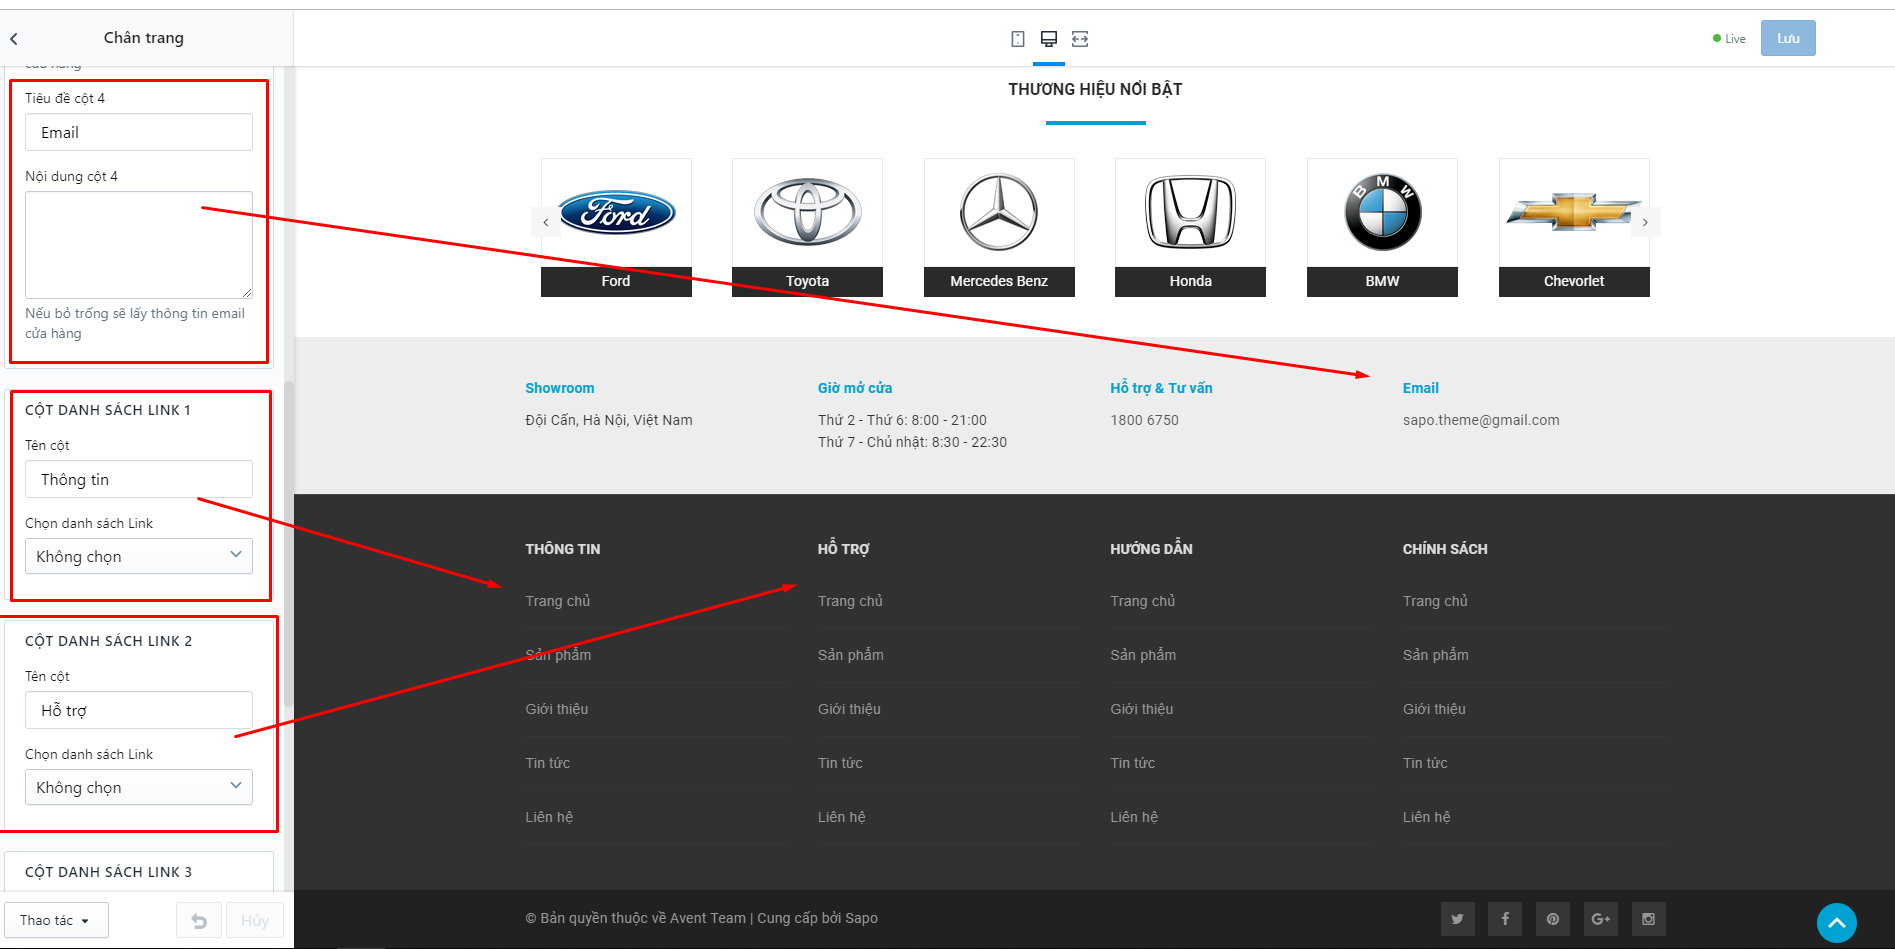1895x949 pixels.
Task: Click the Đội Cấn, Hà Nội address text
Action: [609, 420]
